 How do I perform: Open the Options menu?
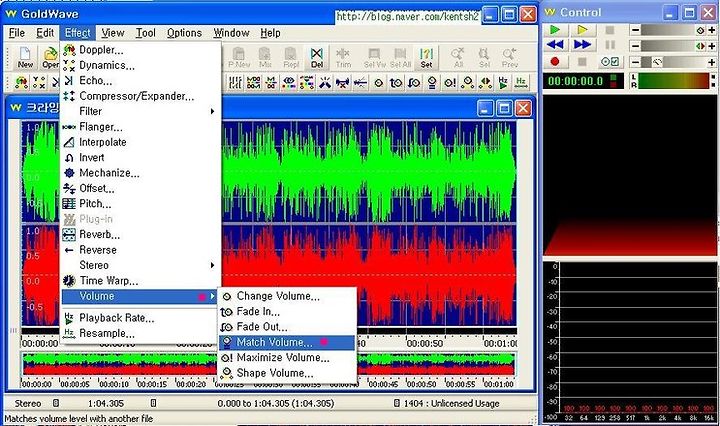(x=184, y=33)
